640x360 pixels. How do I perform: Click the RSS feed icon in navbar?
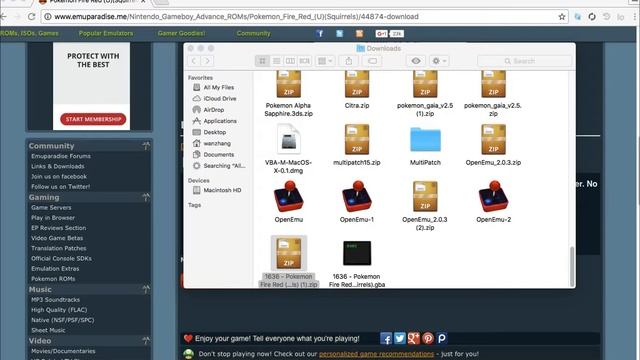tap(359, 33)
